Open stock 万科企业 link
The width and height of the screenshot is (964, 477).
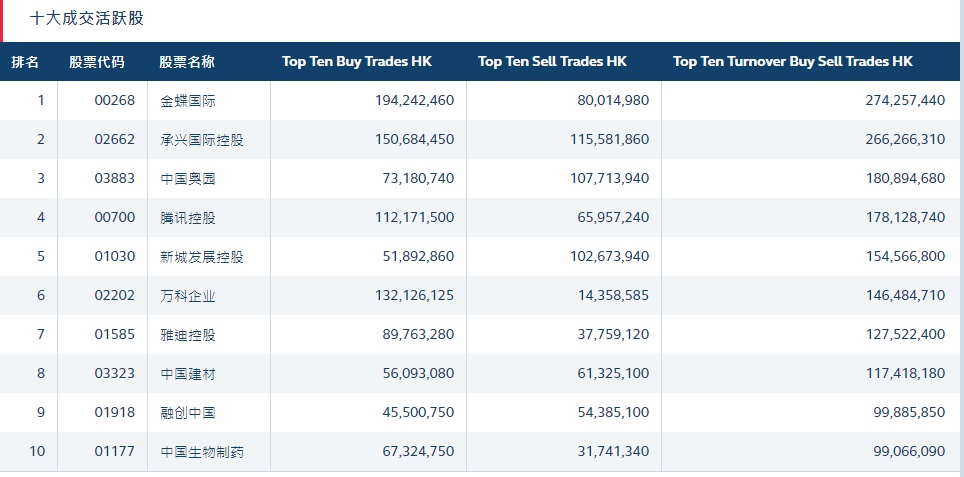(188, 296)
